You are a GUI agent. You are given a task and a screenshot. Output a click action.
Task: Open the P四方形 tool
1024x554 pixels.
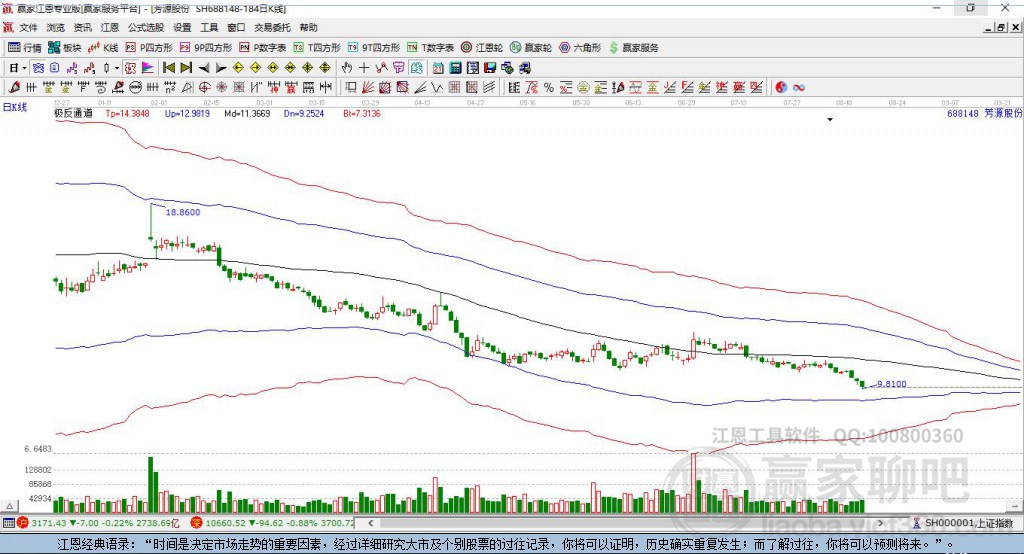click(149, 48)
